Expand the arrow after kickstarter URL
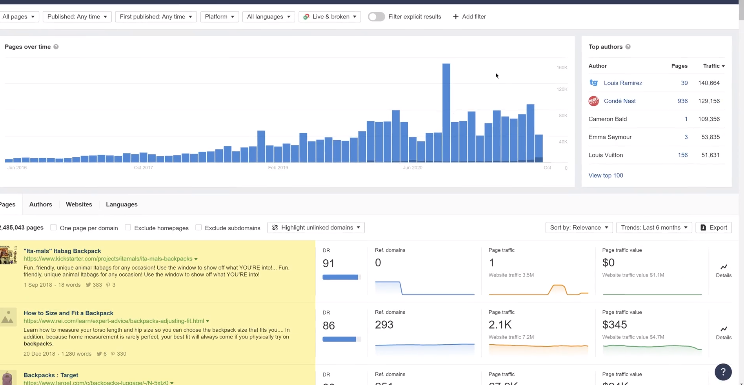744x385 pixels. (196, 259)
